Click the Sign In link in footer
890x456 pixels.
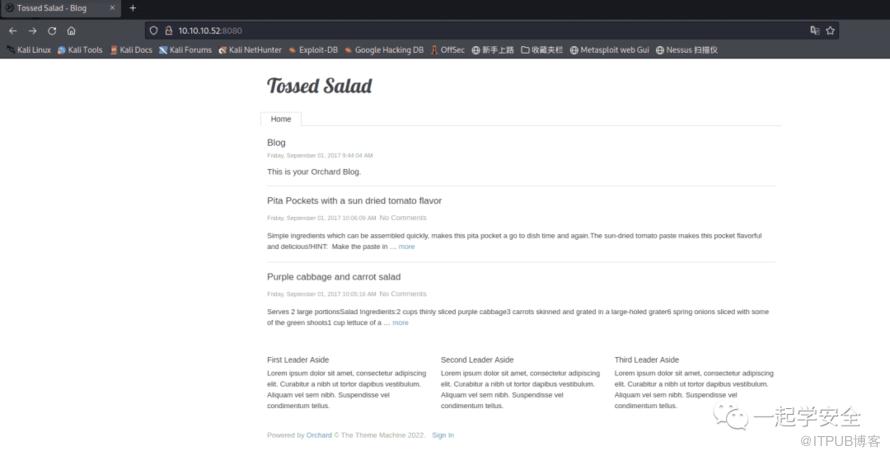click(443, 435)
